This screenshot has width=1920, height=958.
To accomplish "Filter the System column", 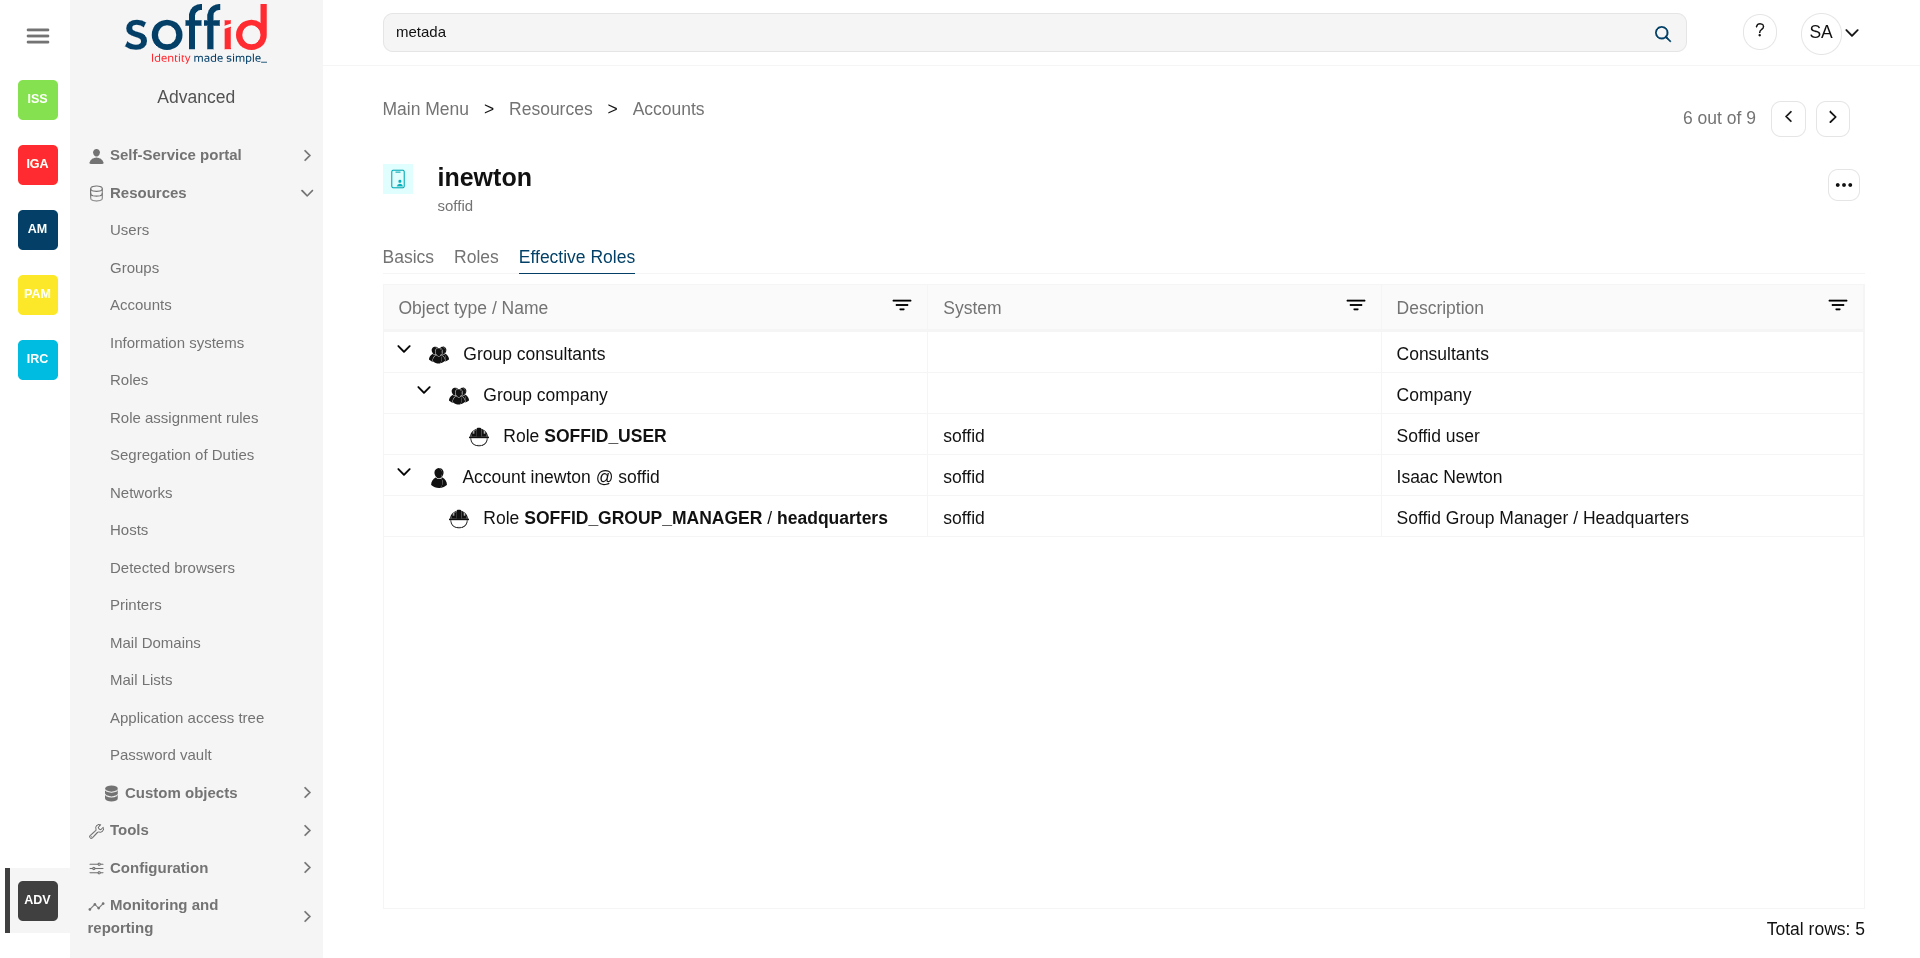I will point(1355,306).
